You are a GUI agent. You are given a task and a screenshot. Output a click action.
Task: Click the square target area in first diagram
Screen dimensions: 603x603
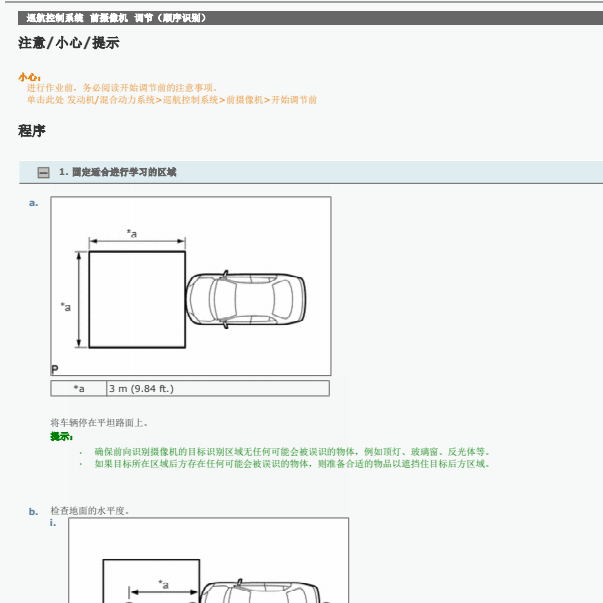coord(137,300)
